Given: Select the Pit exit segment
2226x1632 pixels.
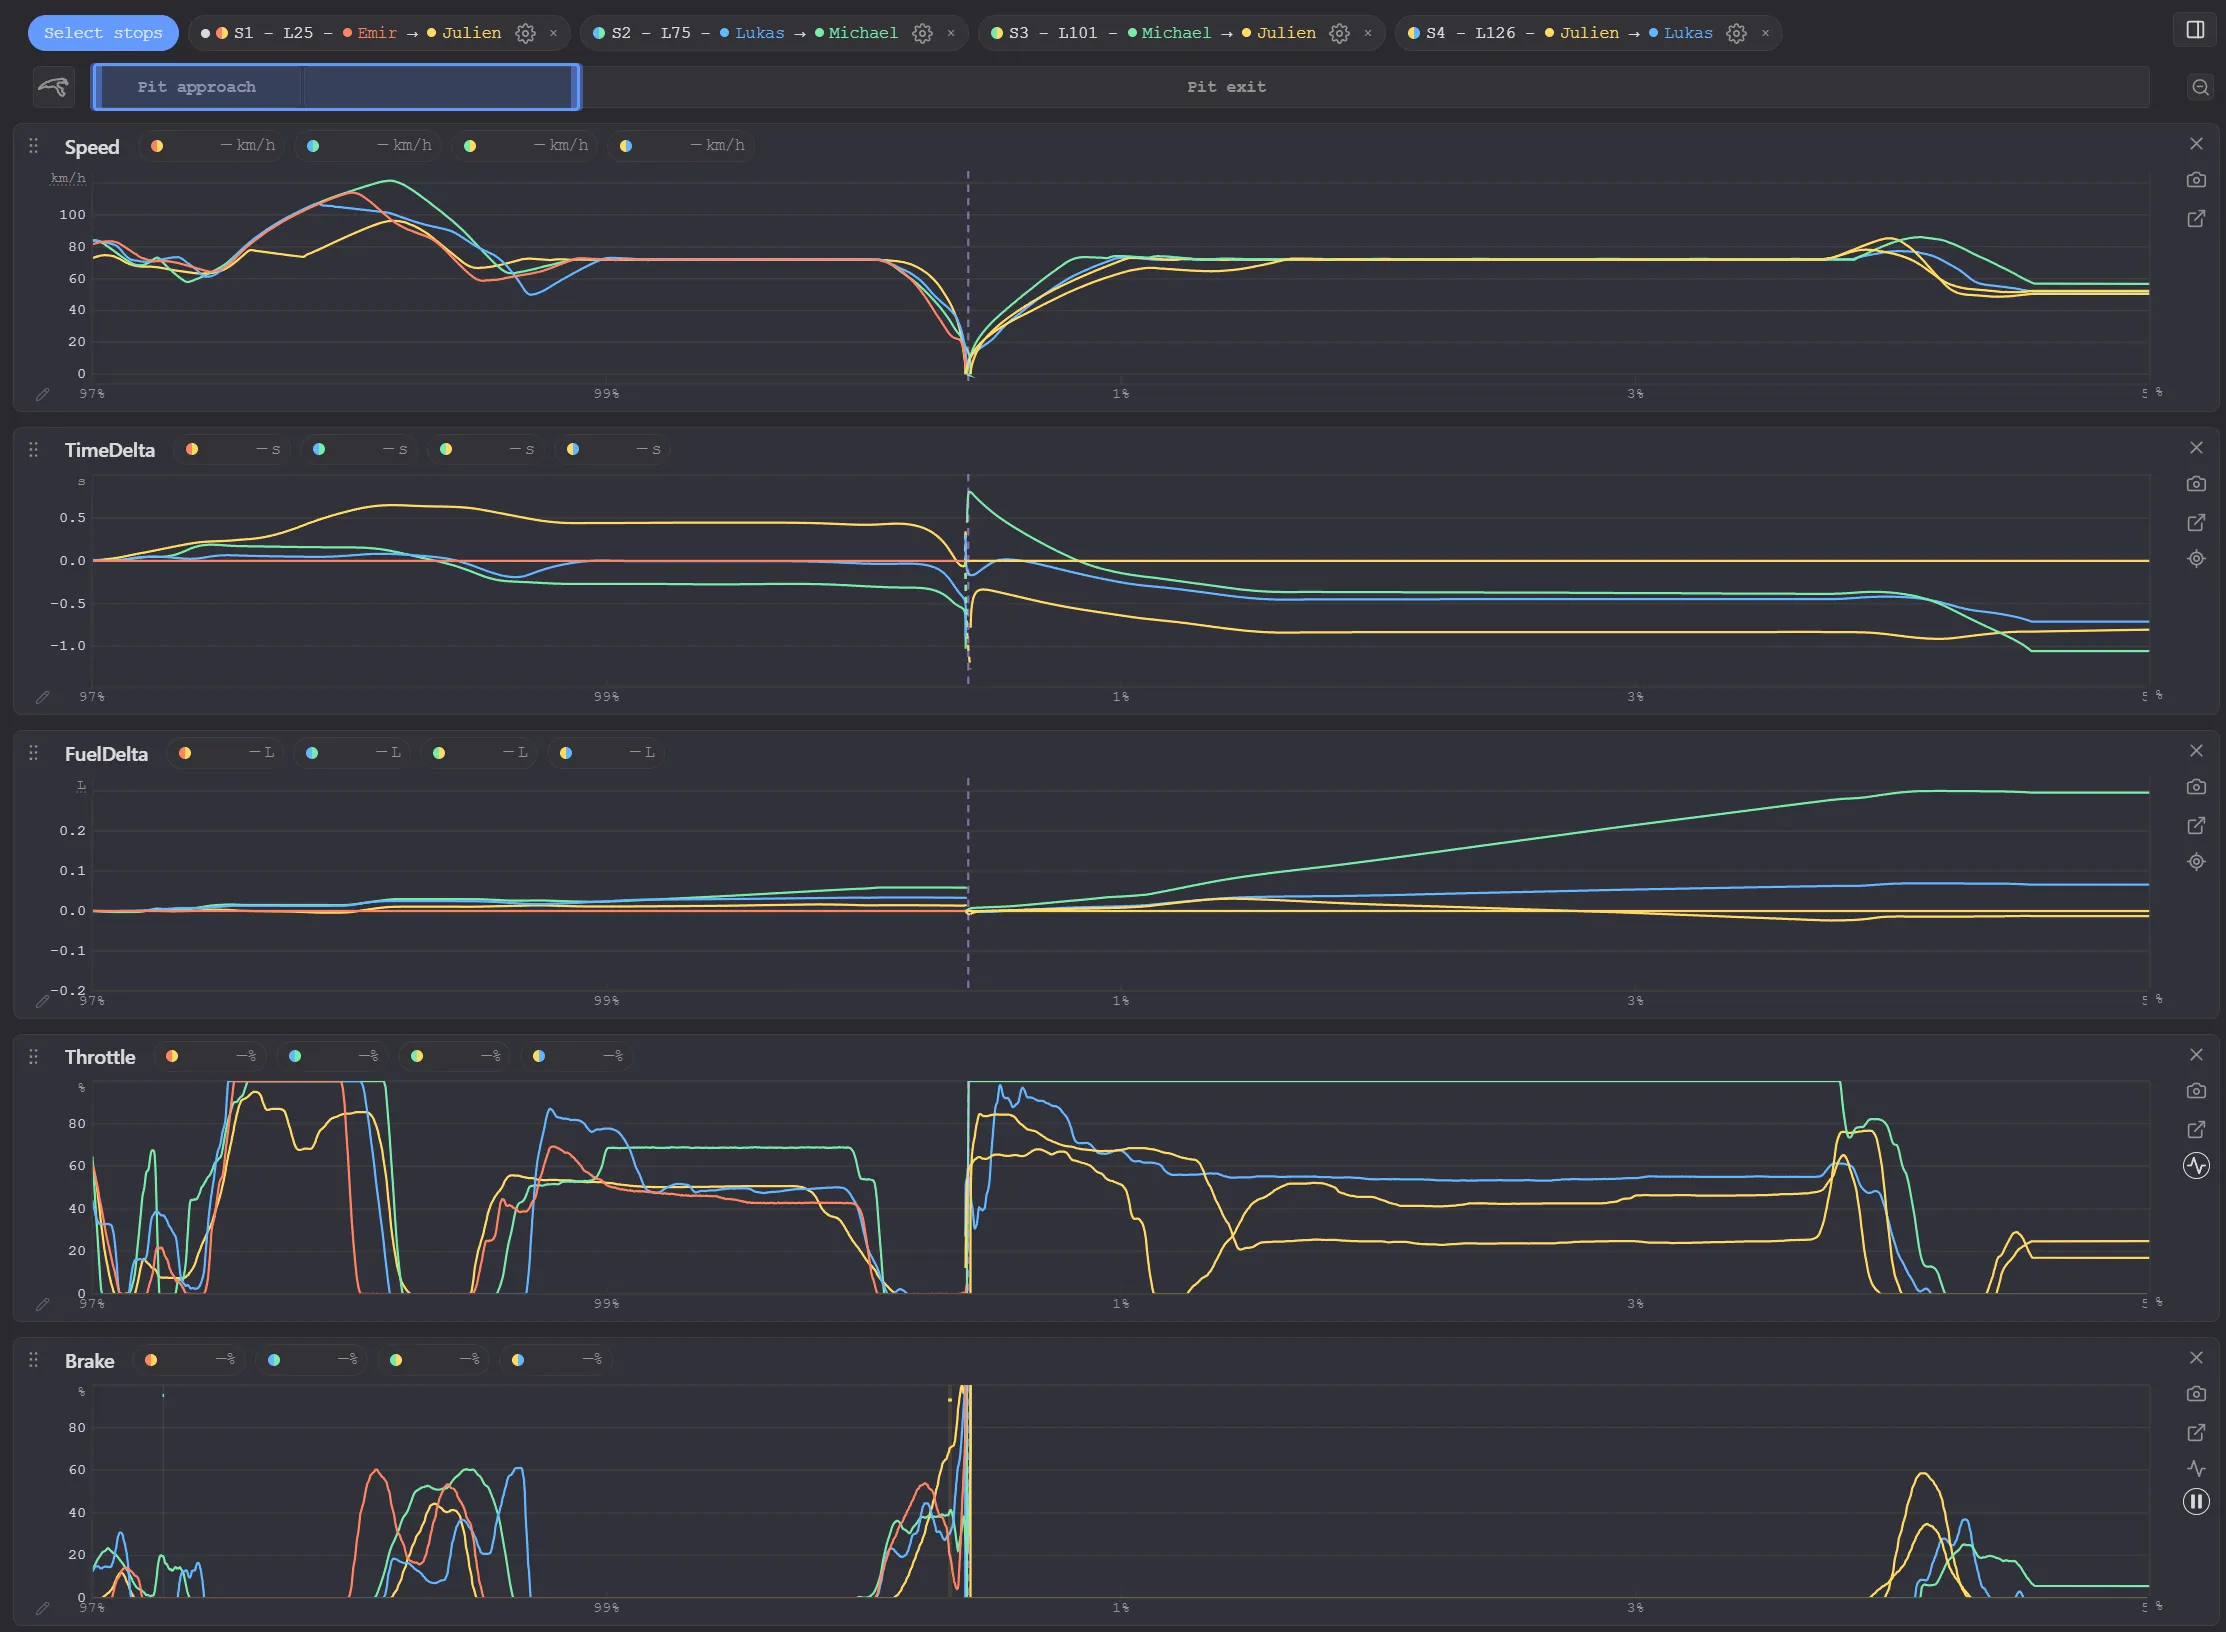Looking at the screenshot, I should pos(1226,87).
